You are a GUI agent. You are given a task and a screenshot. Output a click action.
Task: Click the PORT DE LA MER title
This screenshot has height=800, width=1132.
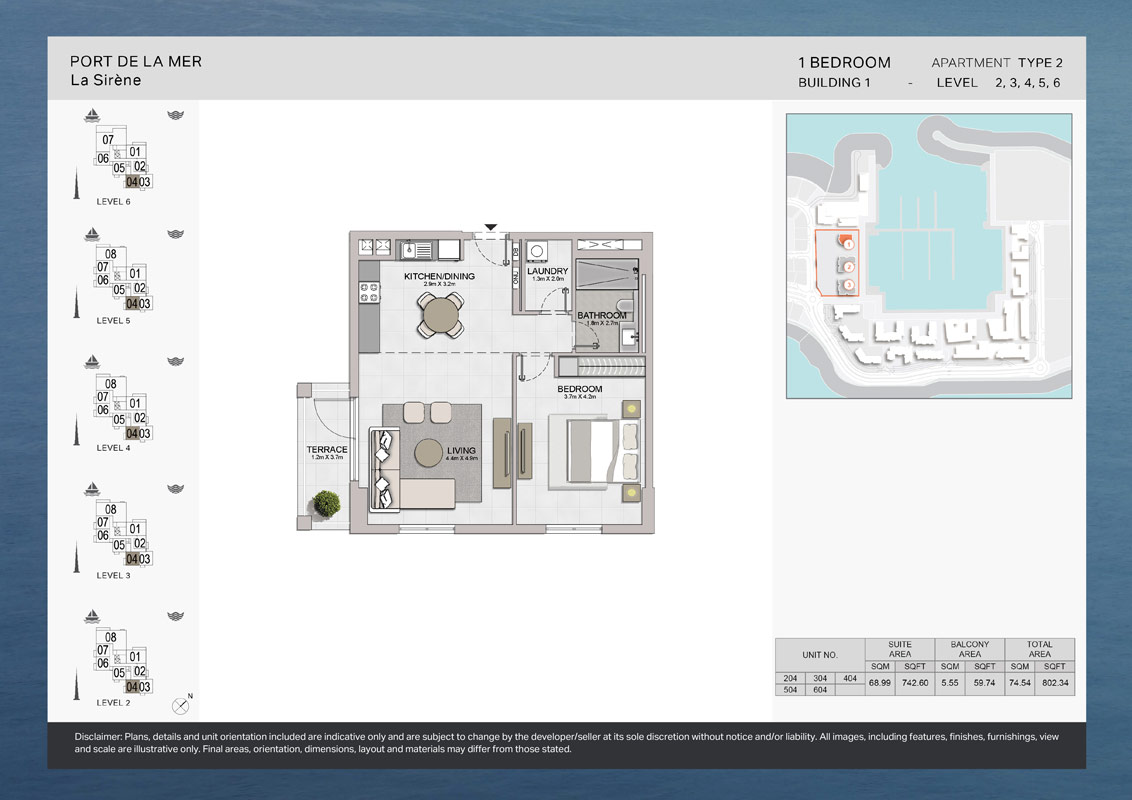point(136,61)
